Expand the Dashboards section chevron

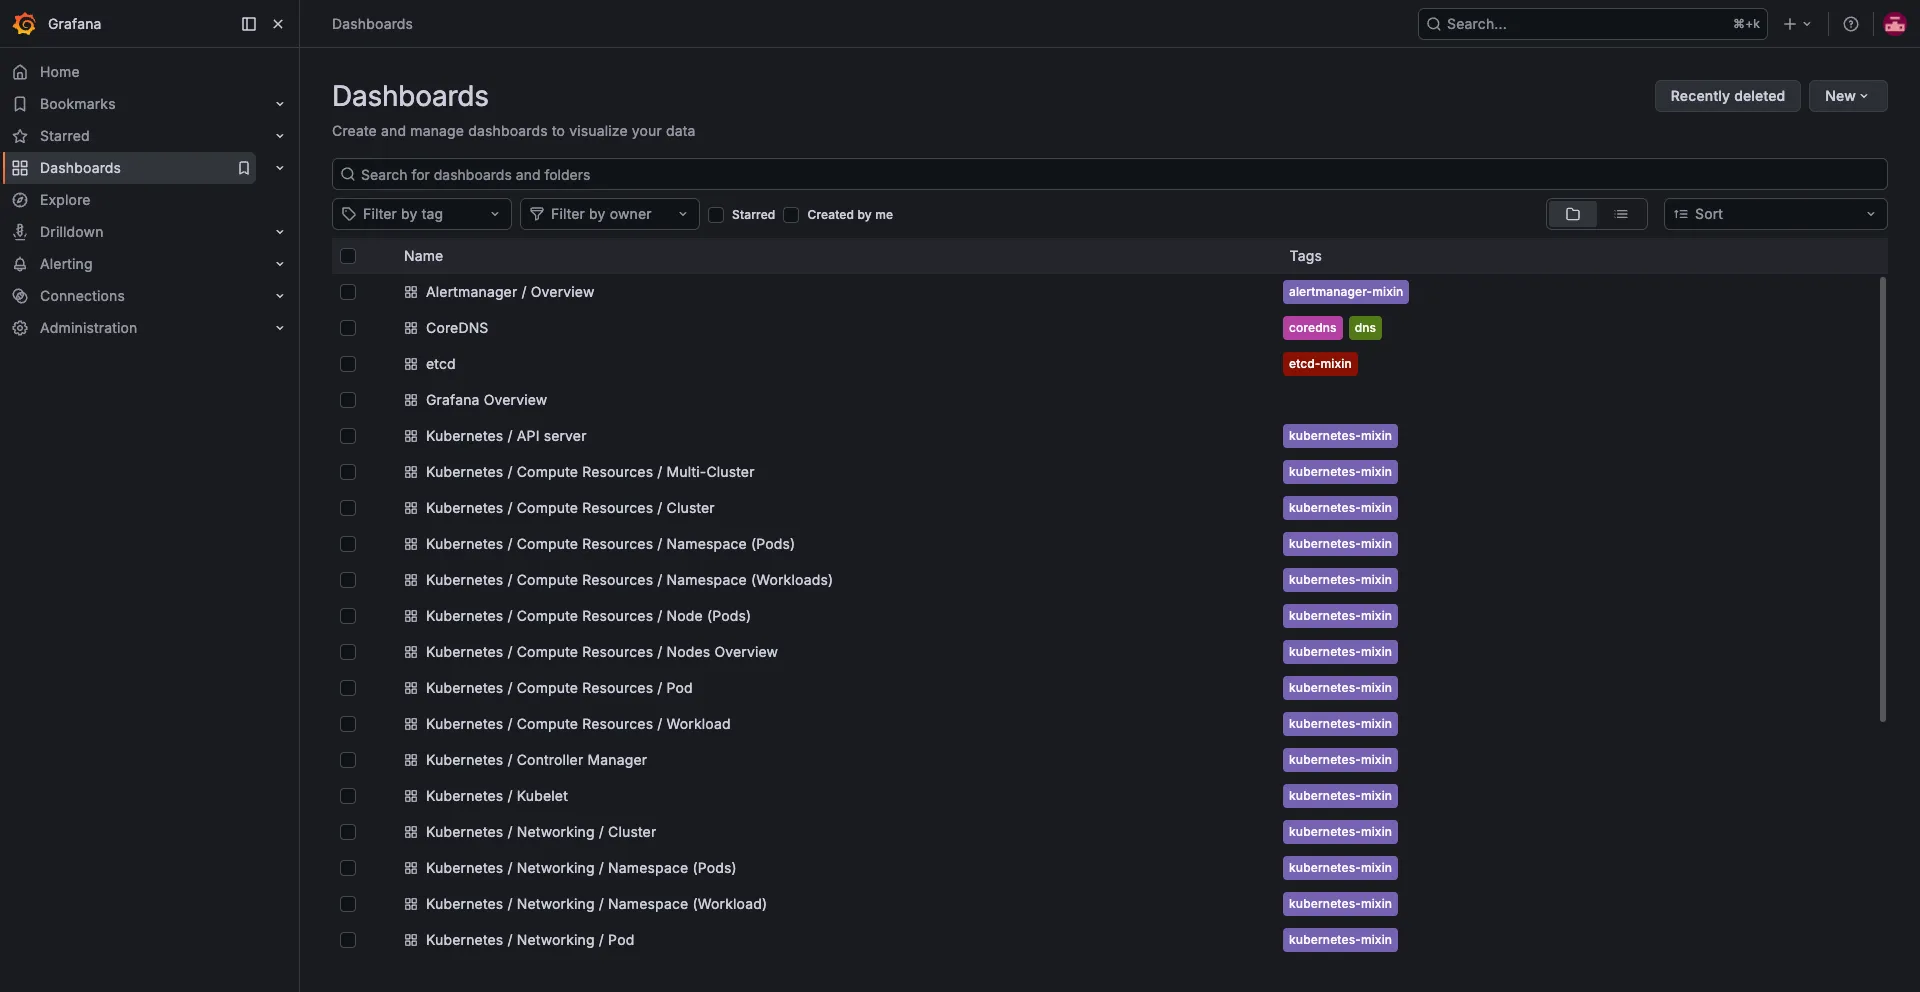[x=280, y=168]
